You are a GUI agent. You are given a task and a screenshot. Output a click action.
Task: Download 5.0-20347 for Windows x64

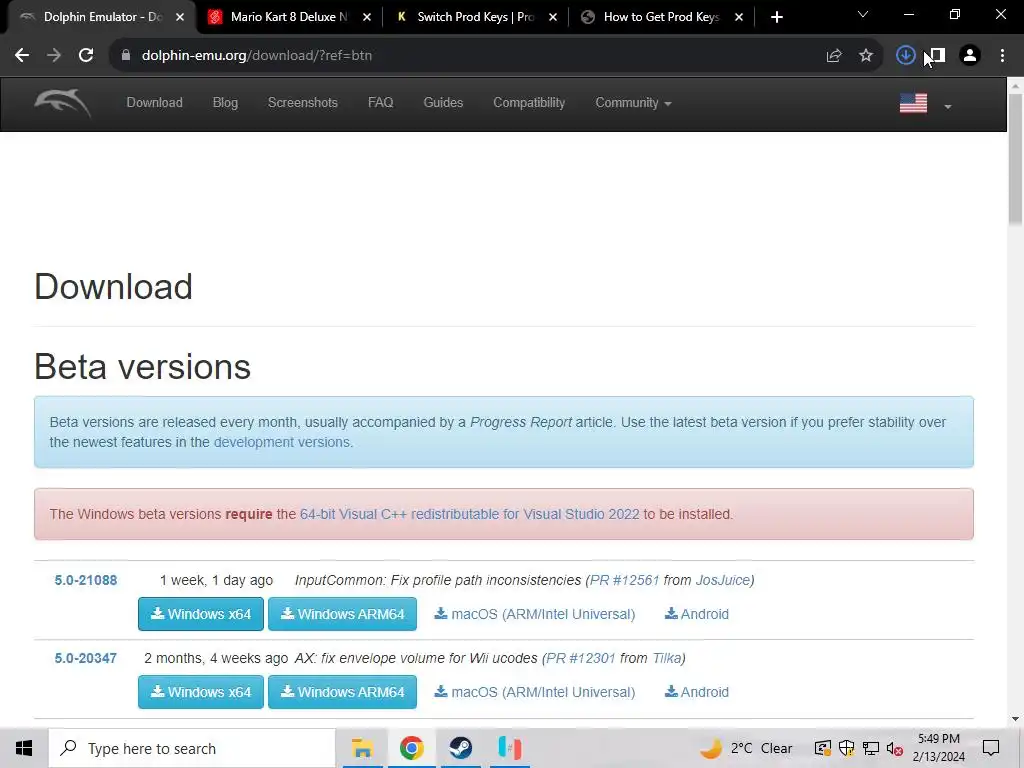point(200,692)
